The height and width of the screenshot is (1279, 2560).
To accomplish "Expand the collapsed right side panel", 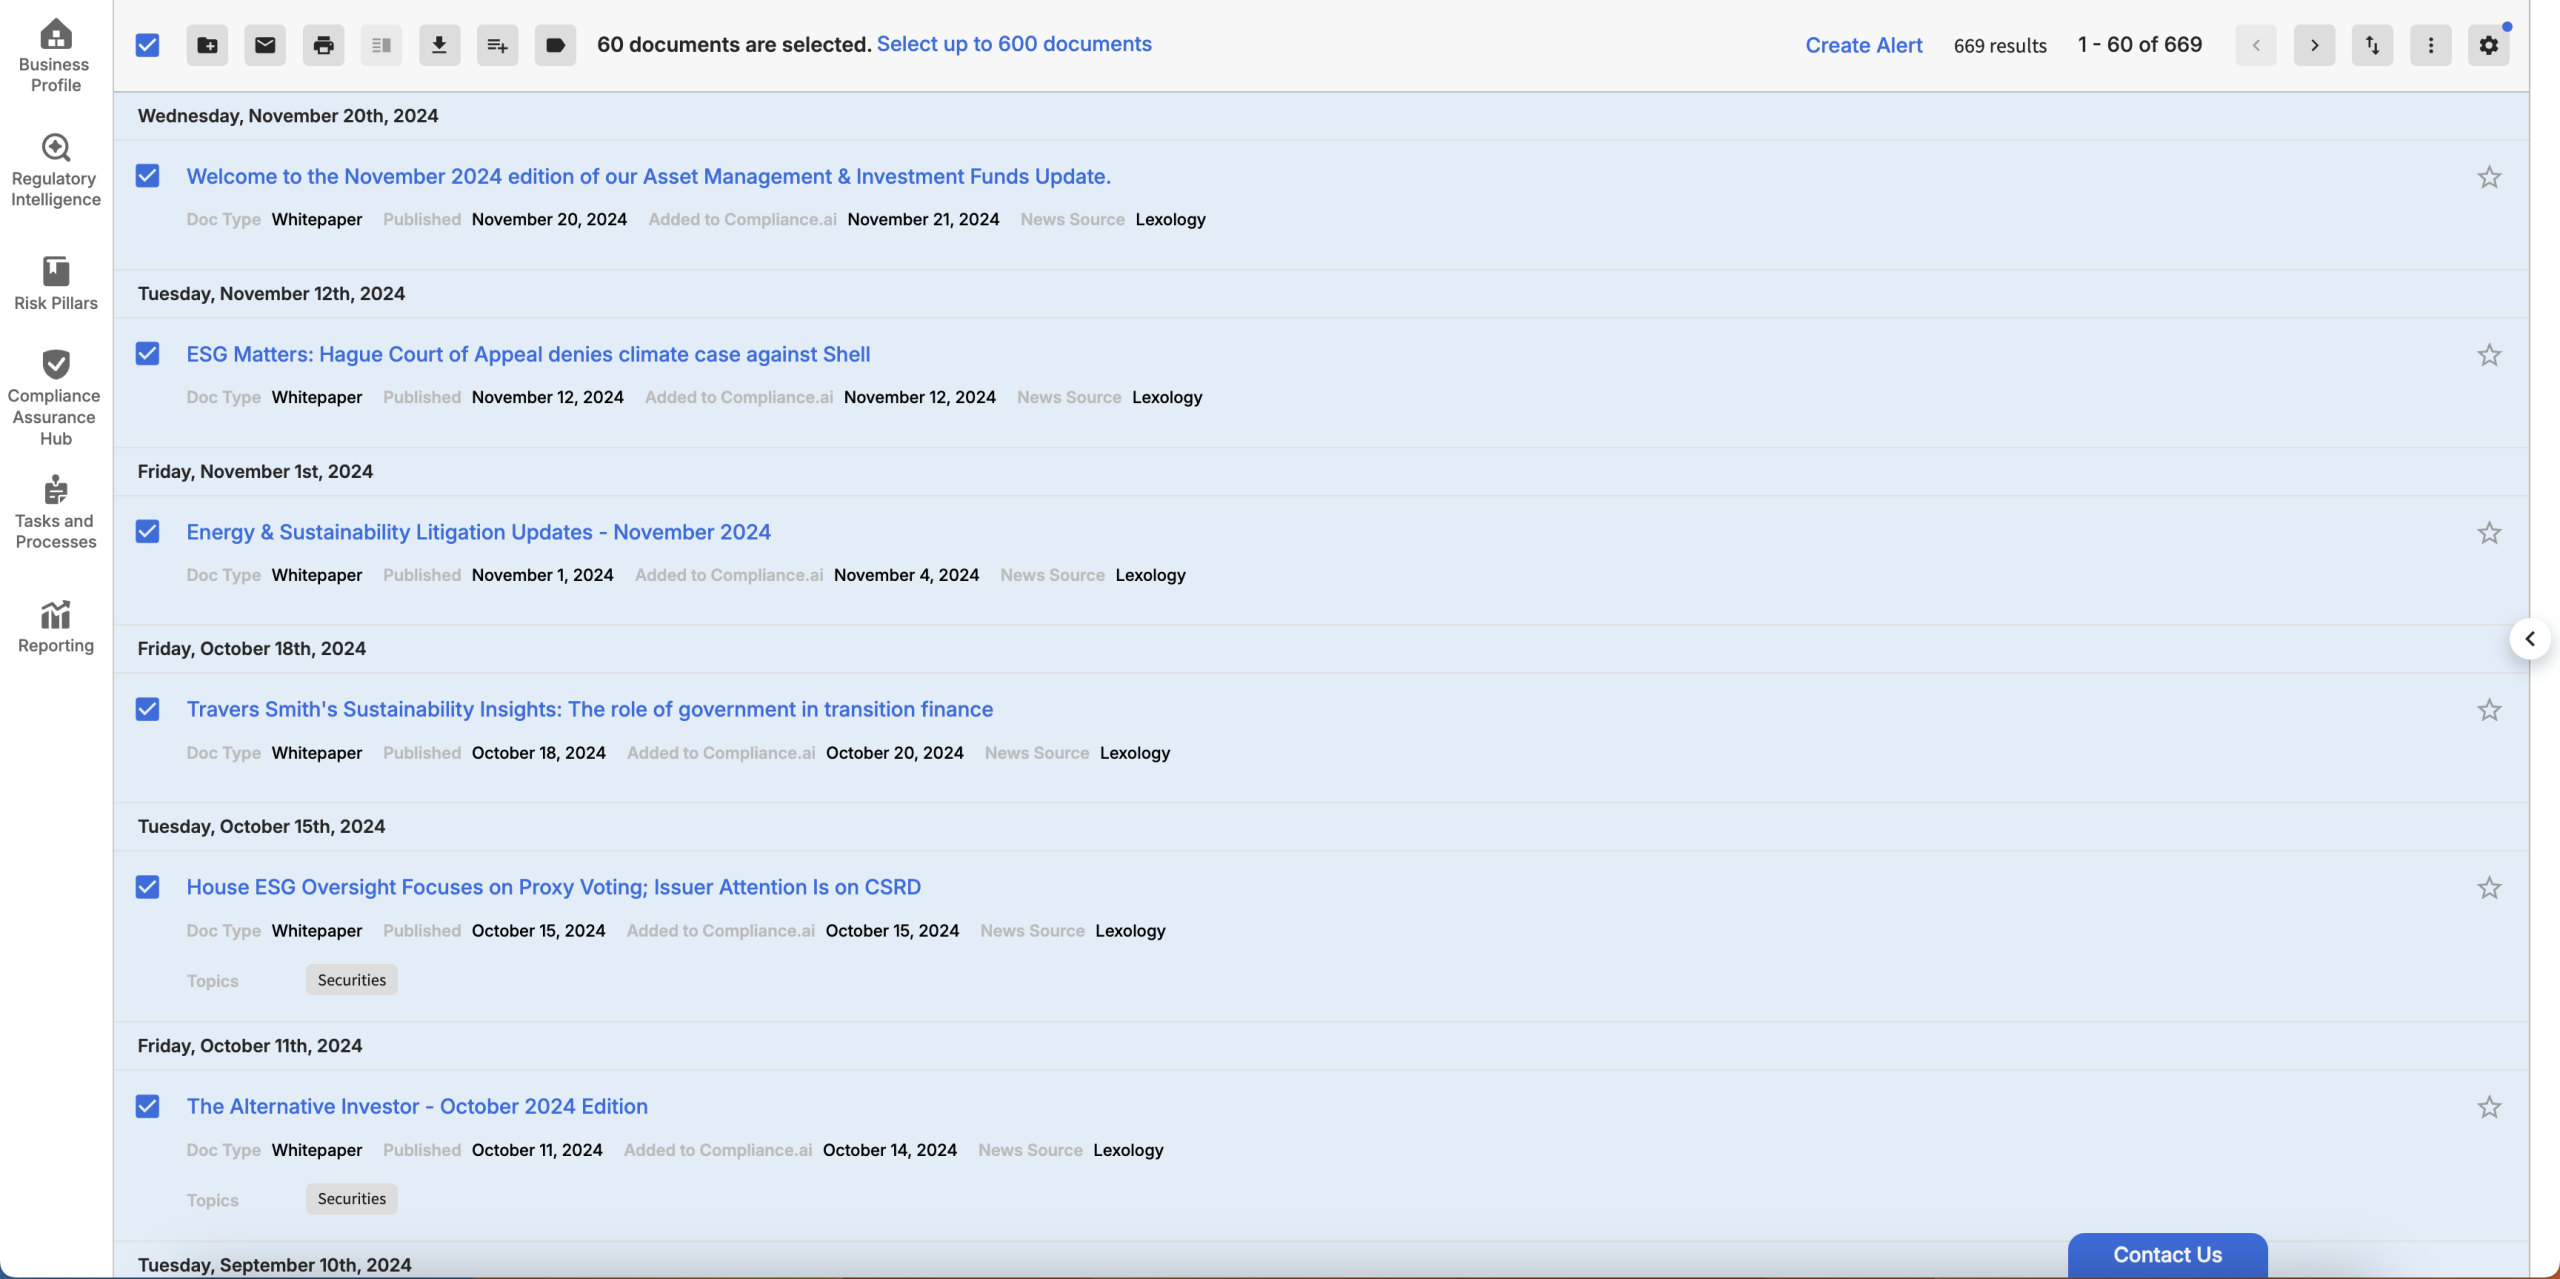I will pos(2529,639).
